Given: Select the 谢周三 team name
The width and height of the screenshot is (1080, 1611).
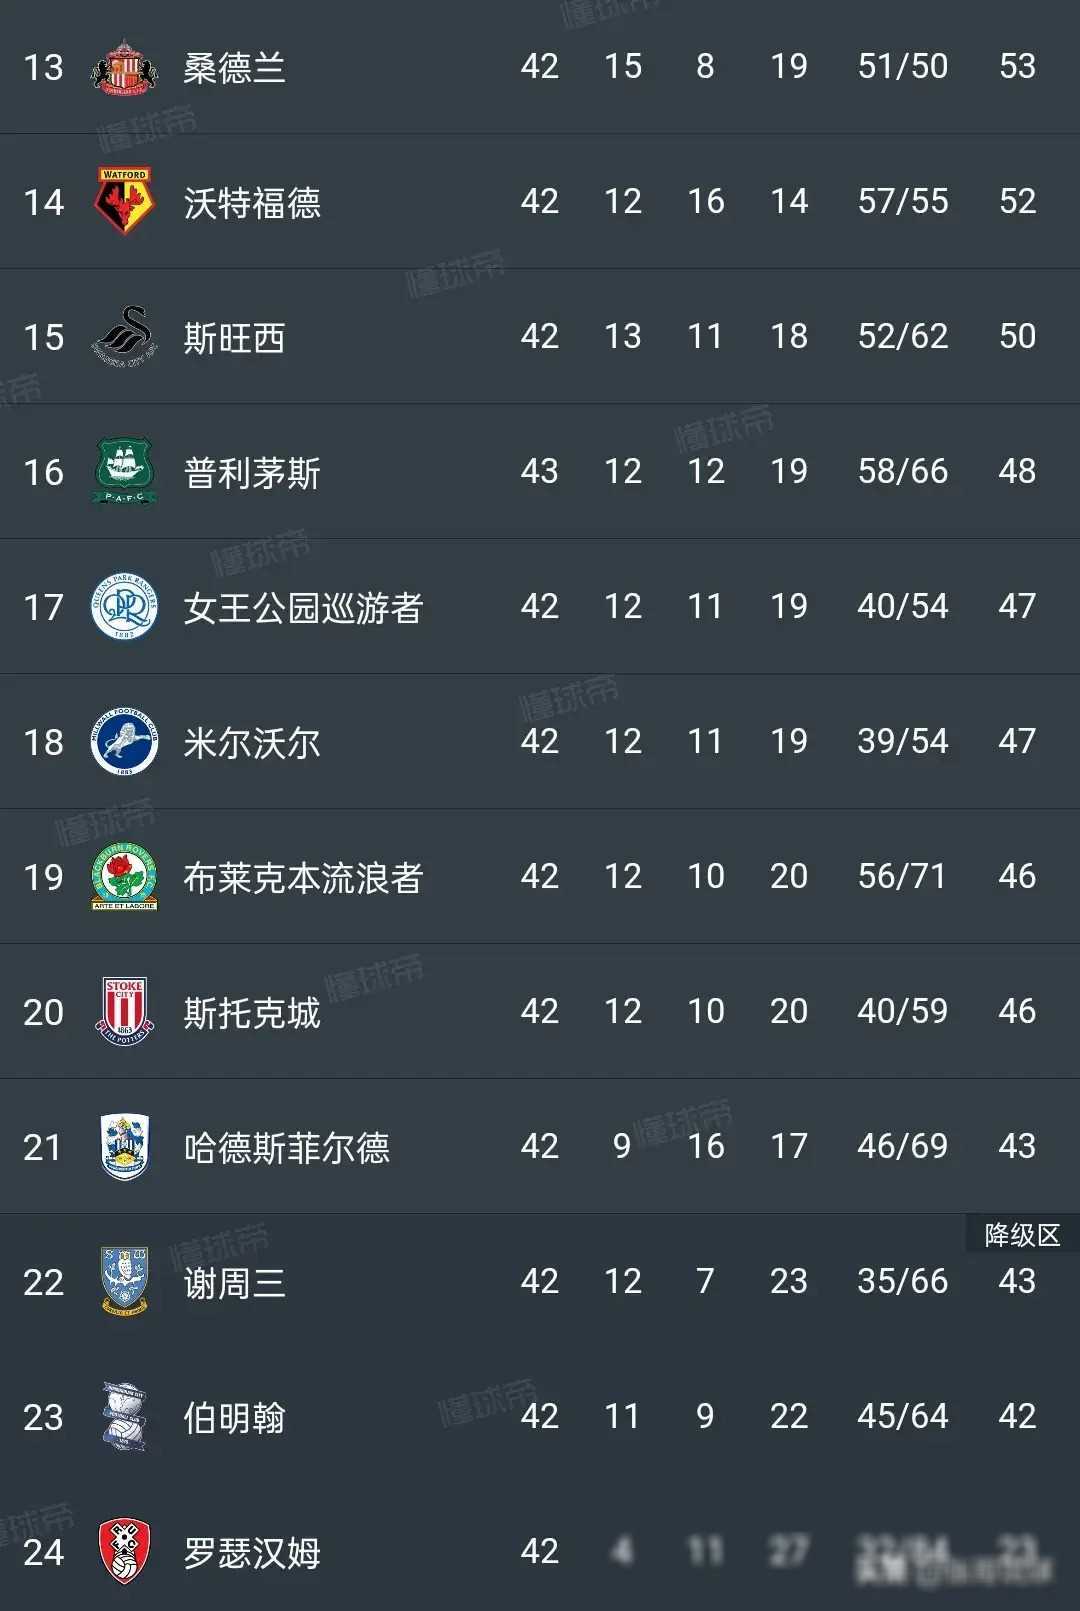Looking at the screenshot, I should coord(235,1281).
